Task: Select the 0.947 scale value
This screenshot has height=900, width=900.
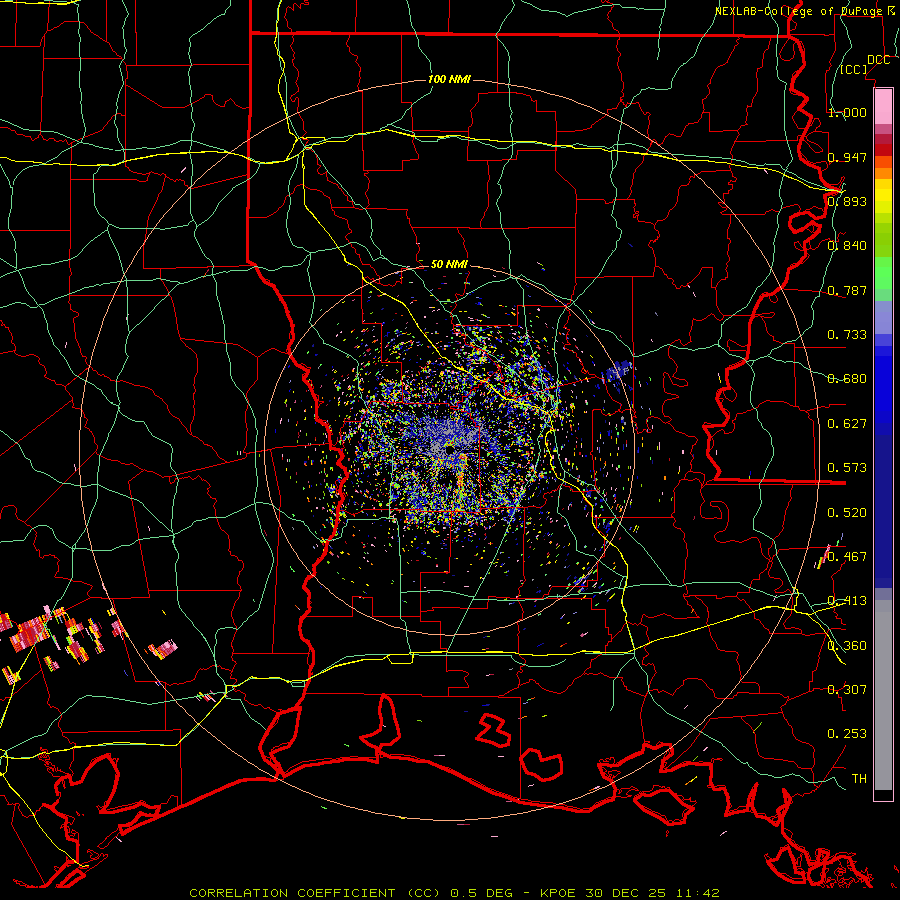Action: (847, 157)
